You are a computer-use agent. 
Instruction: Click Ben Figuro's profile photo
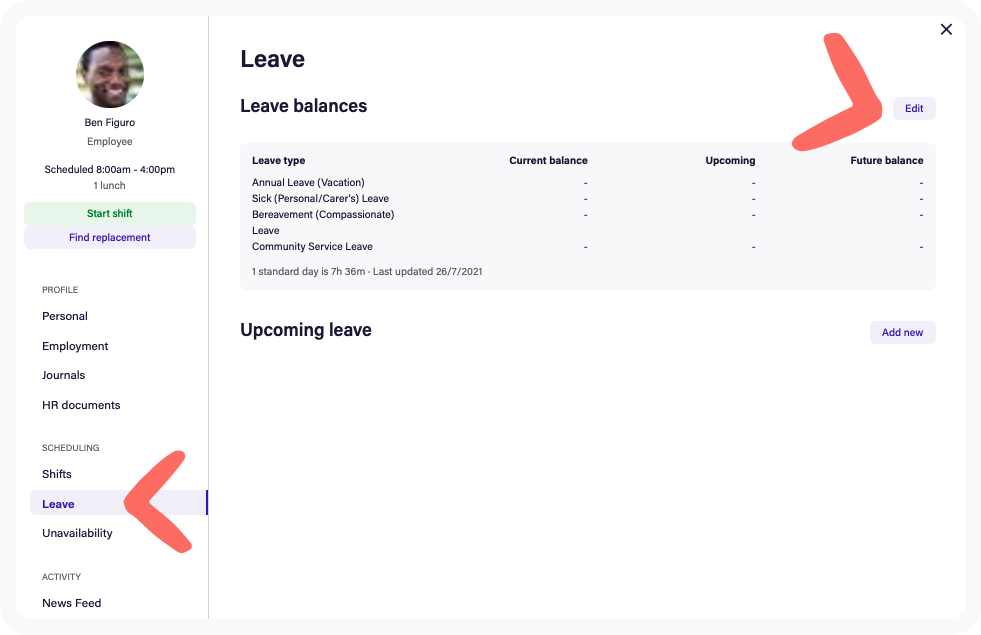click(110, 74)
